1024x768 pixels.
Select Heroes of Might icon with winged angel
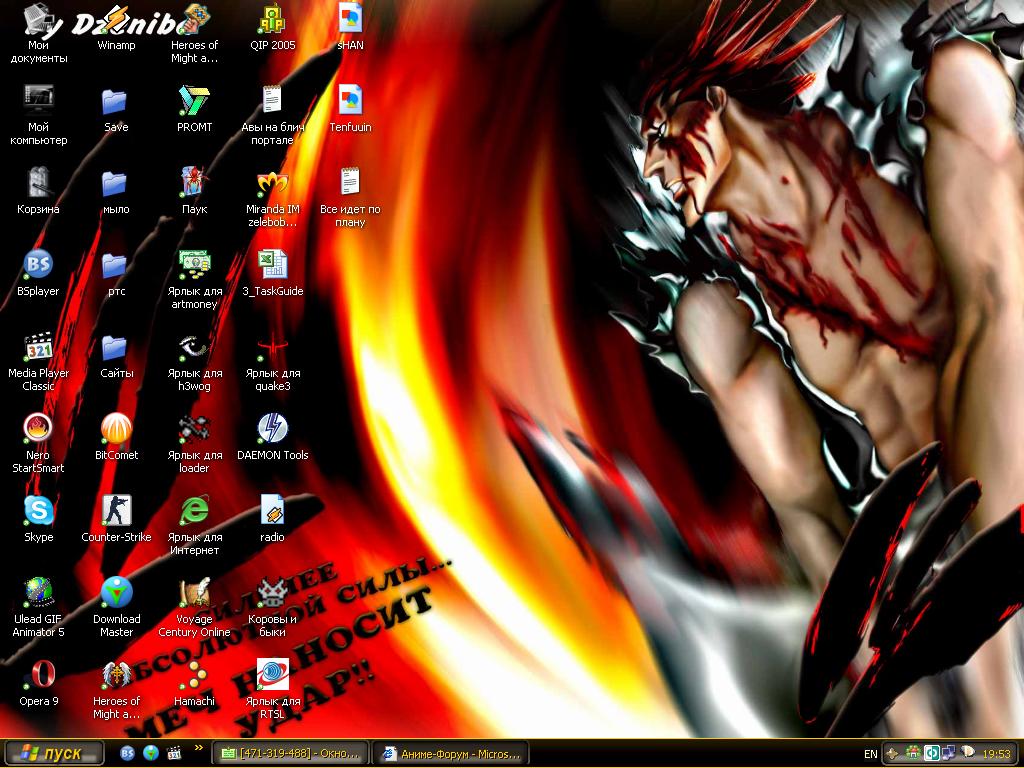(116, 690)
